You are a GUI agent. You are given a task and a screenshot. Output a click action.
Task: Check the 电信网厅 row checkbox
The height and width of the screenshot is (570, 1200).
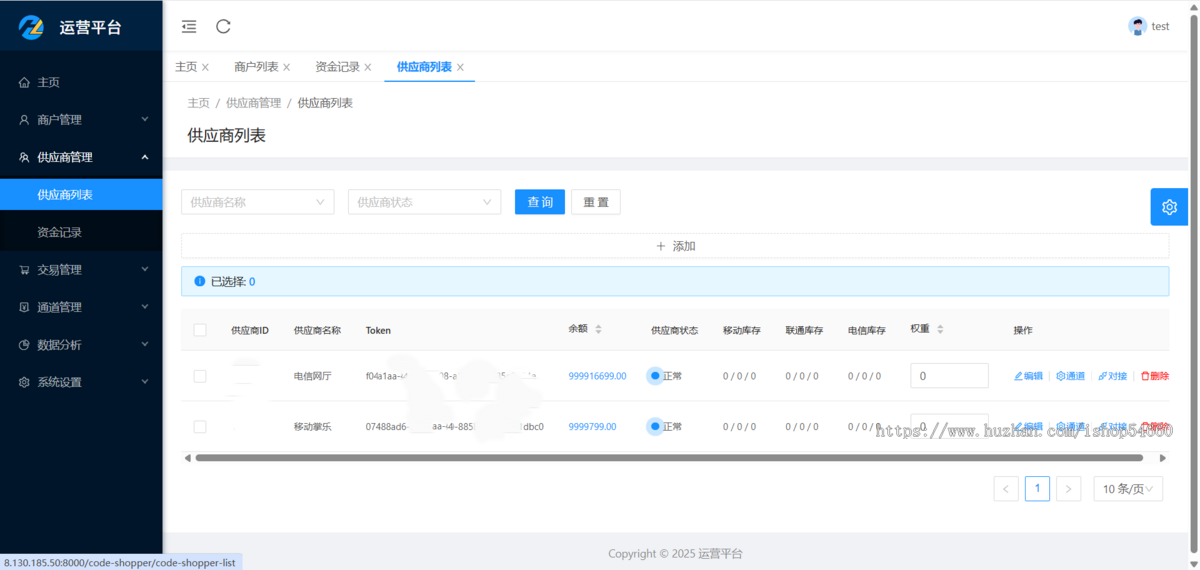[200, 376]
